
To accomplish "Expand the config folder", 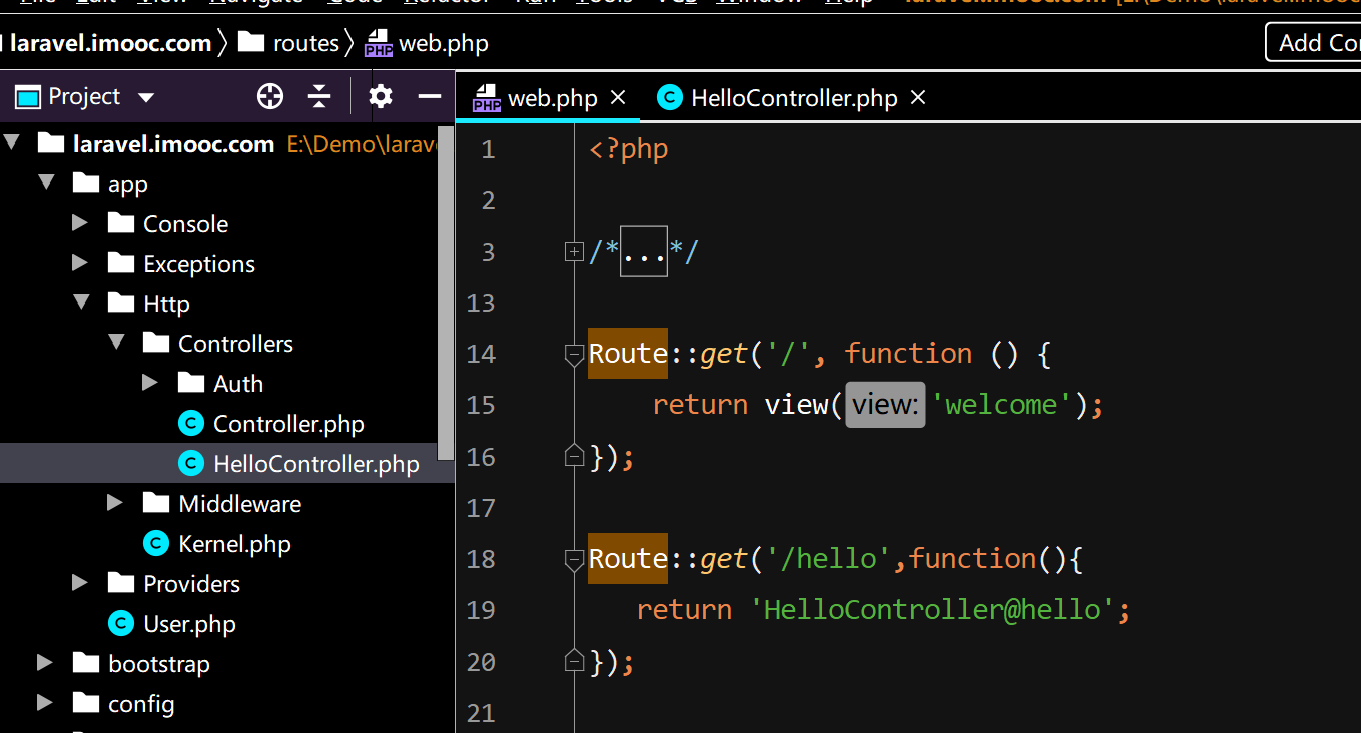I will (x=44, y=703).
